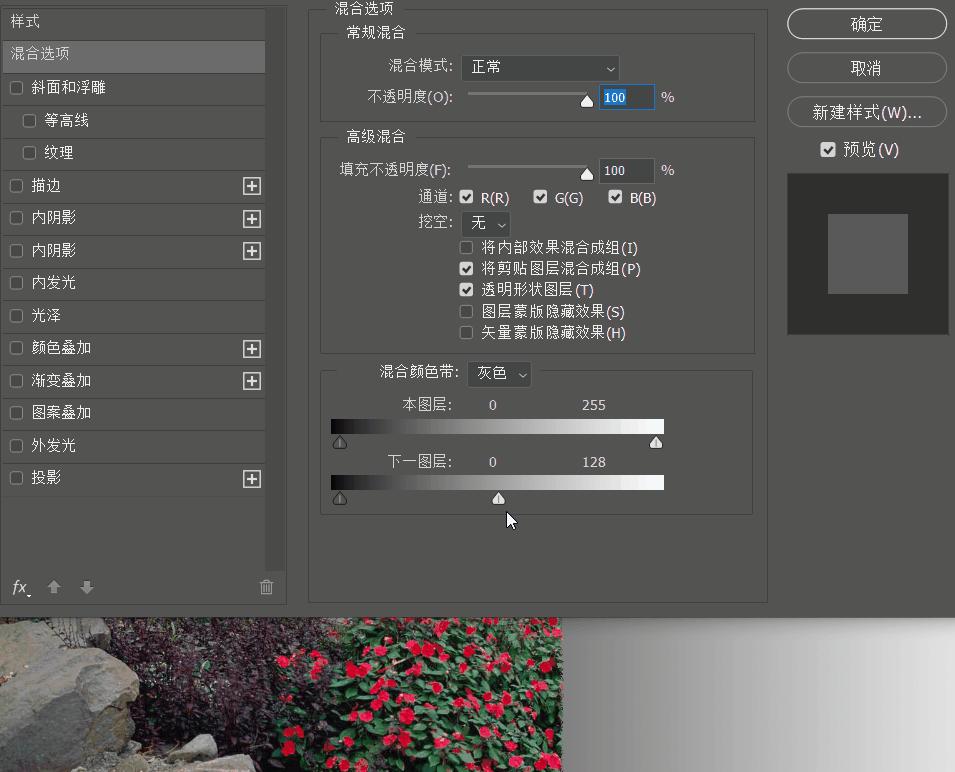Add another 描边 effect with plus icon
Image resolution: width=955 pixels, height=772 pixels.
(x=252, y=186)
